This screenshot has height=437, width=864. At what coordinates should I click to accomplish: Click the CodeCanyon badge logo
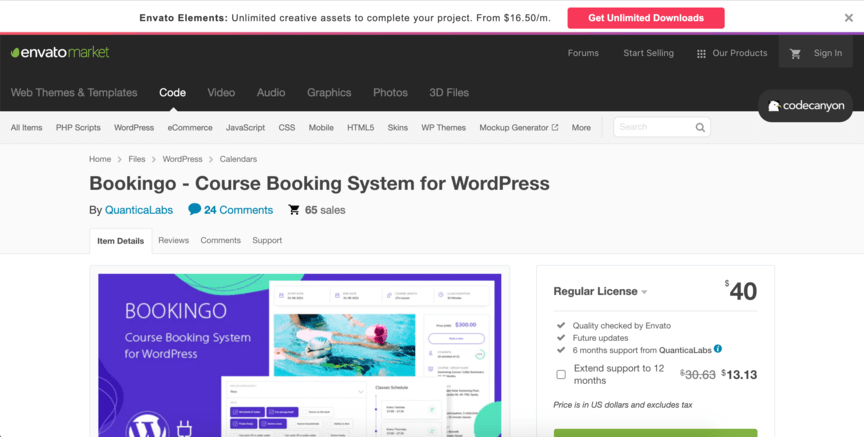(x=806, y=106)
